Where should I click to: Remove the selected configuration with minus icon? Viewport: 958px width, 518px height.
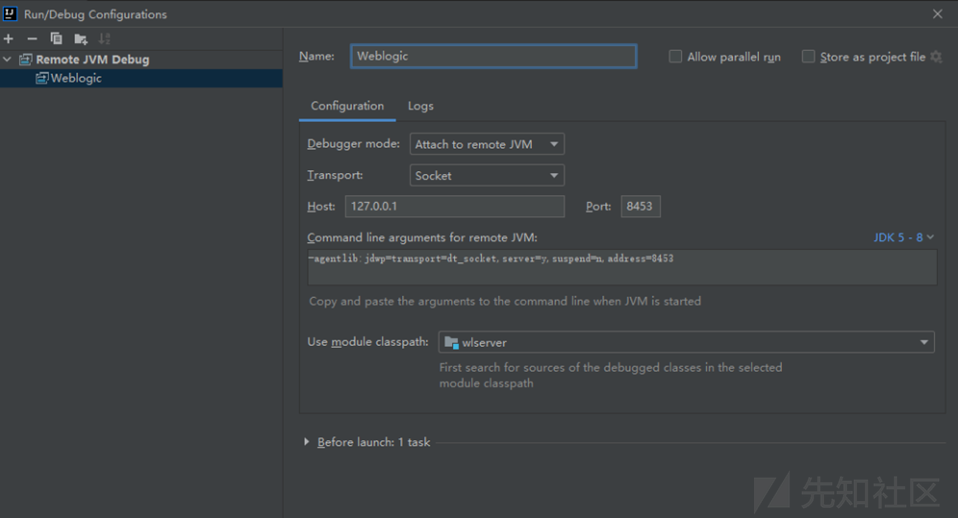point(32,39)
